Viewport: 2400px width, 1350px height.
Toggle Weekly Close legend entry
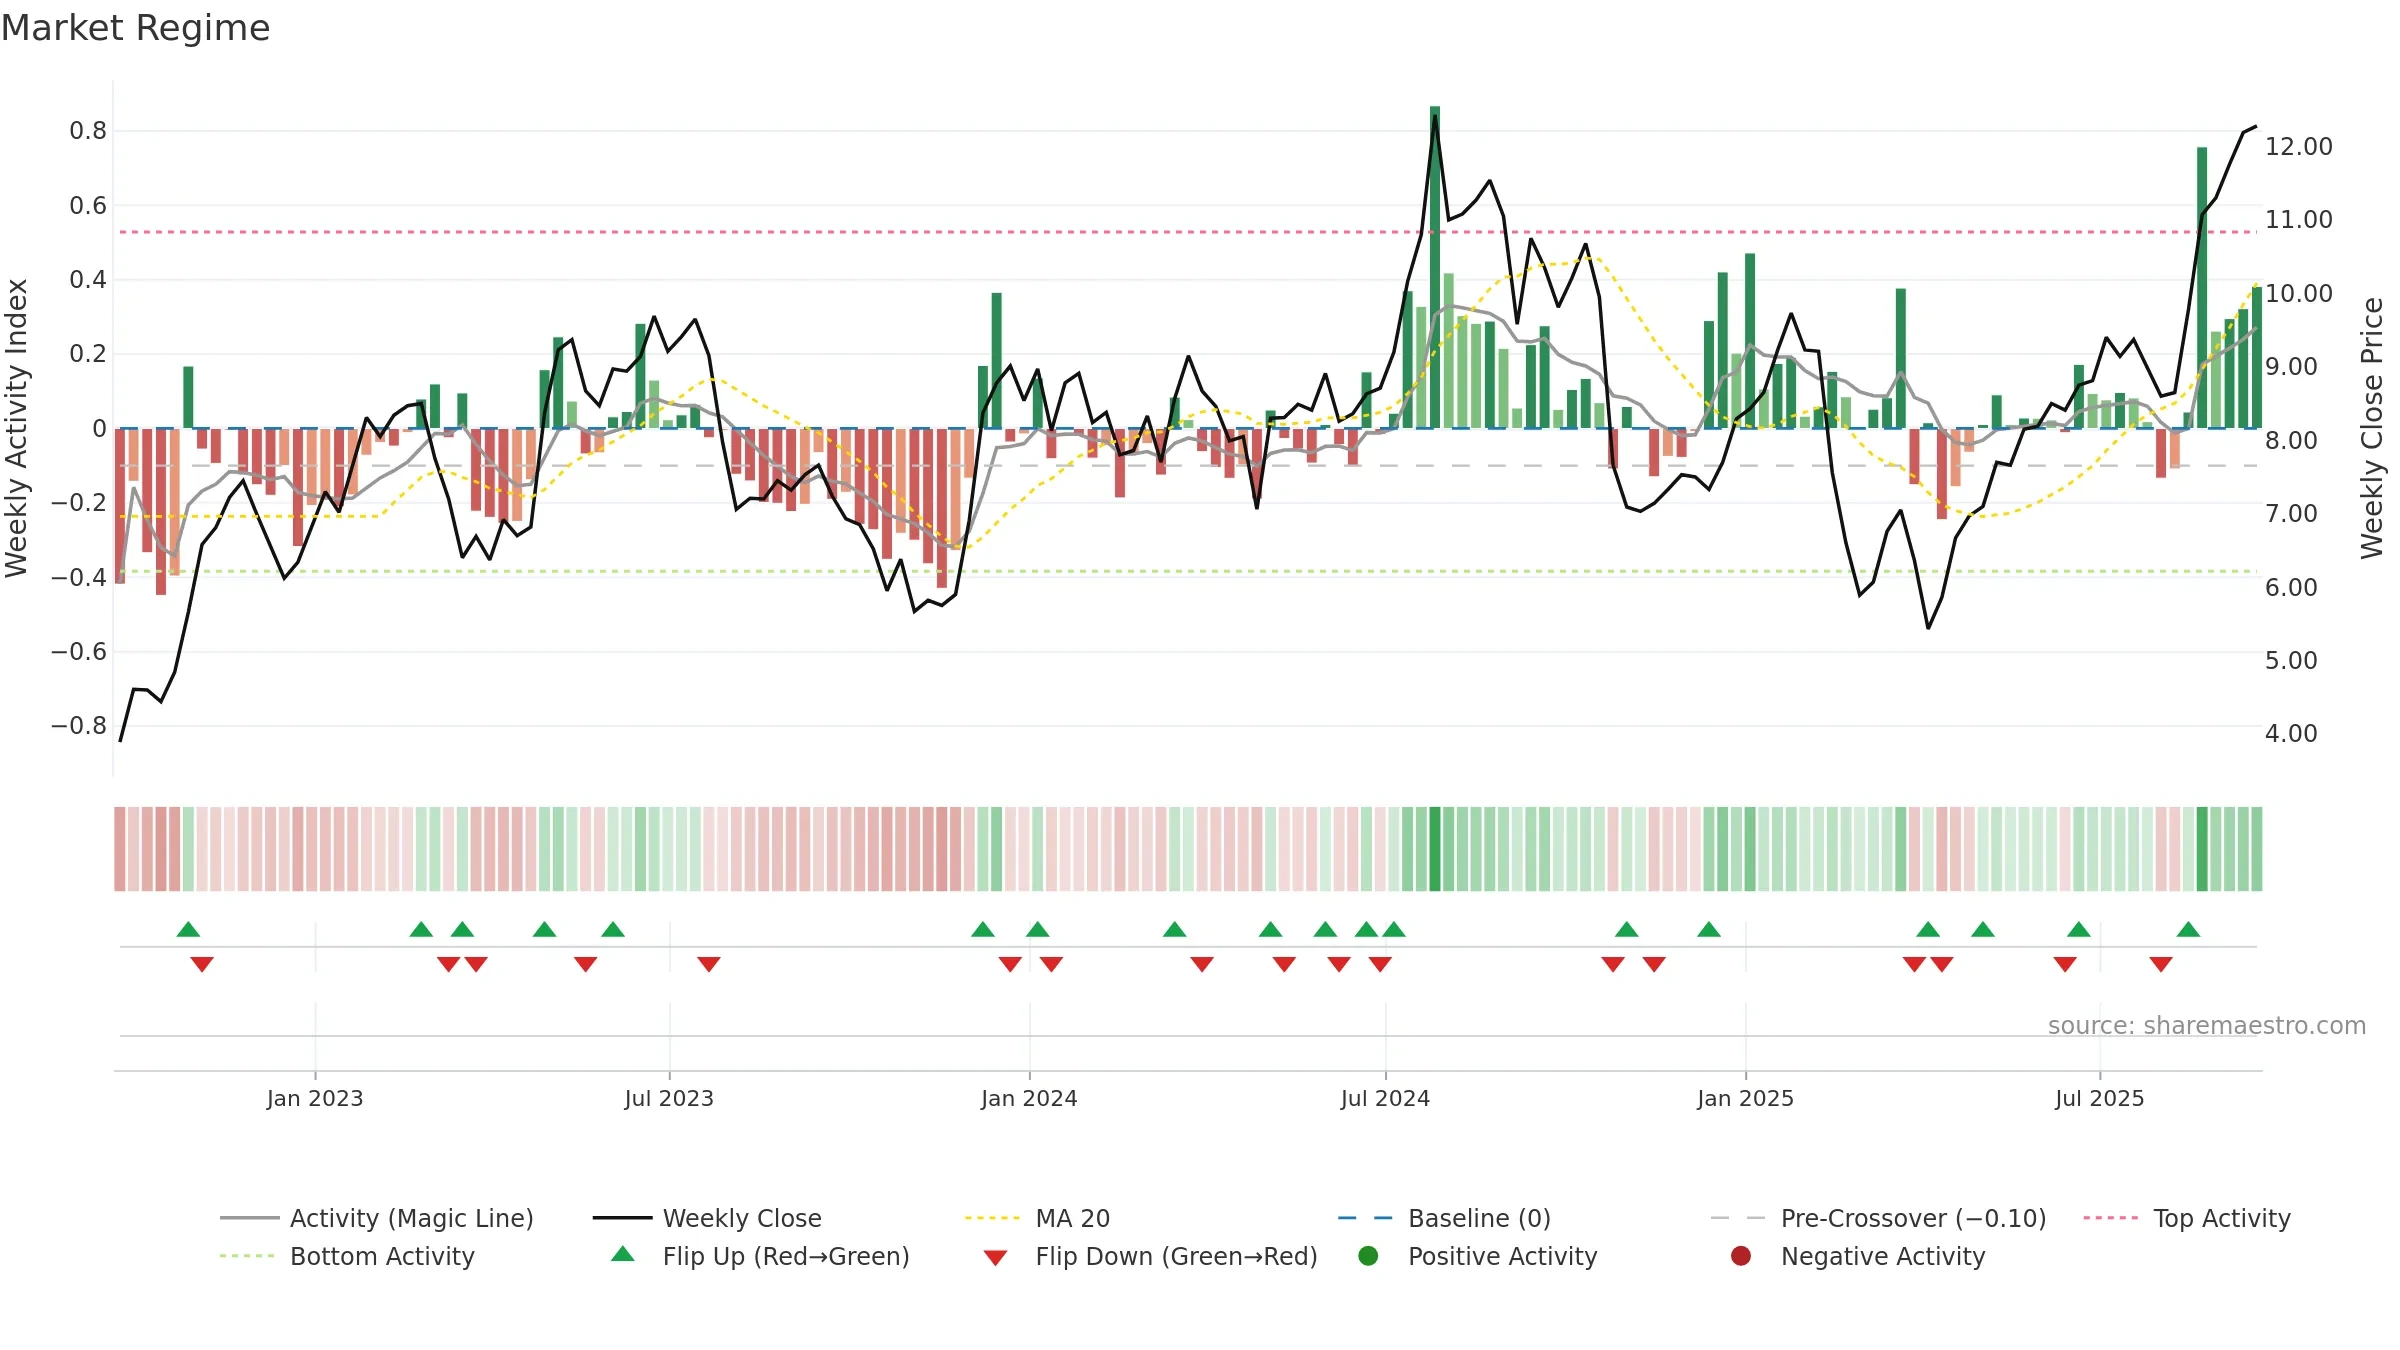[x=707, y=1218]
